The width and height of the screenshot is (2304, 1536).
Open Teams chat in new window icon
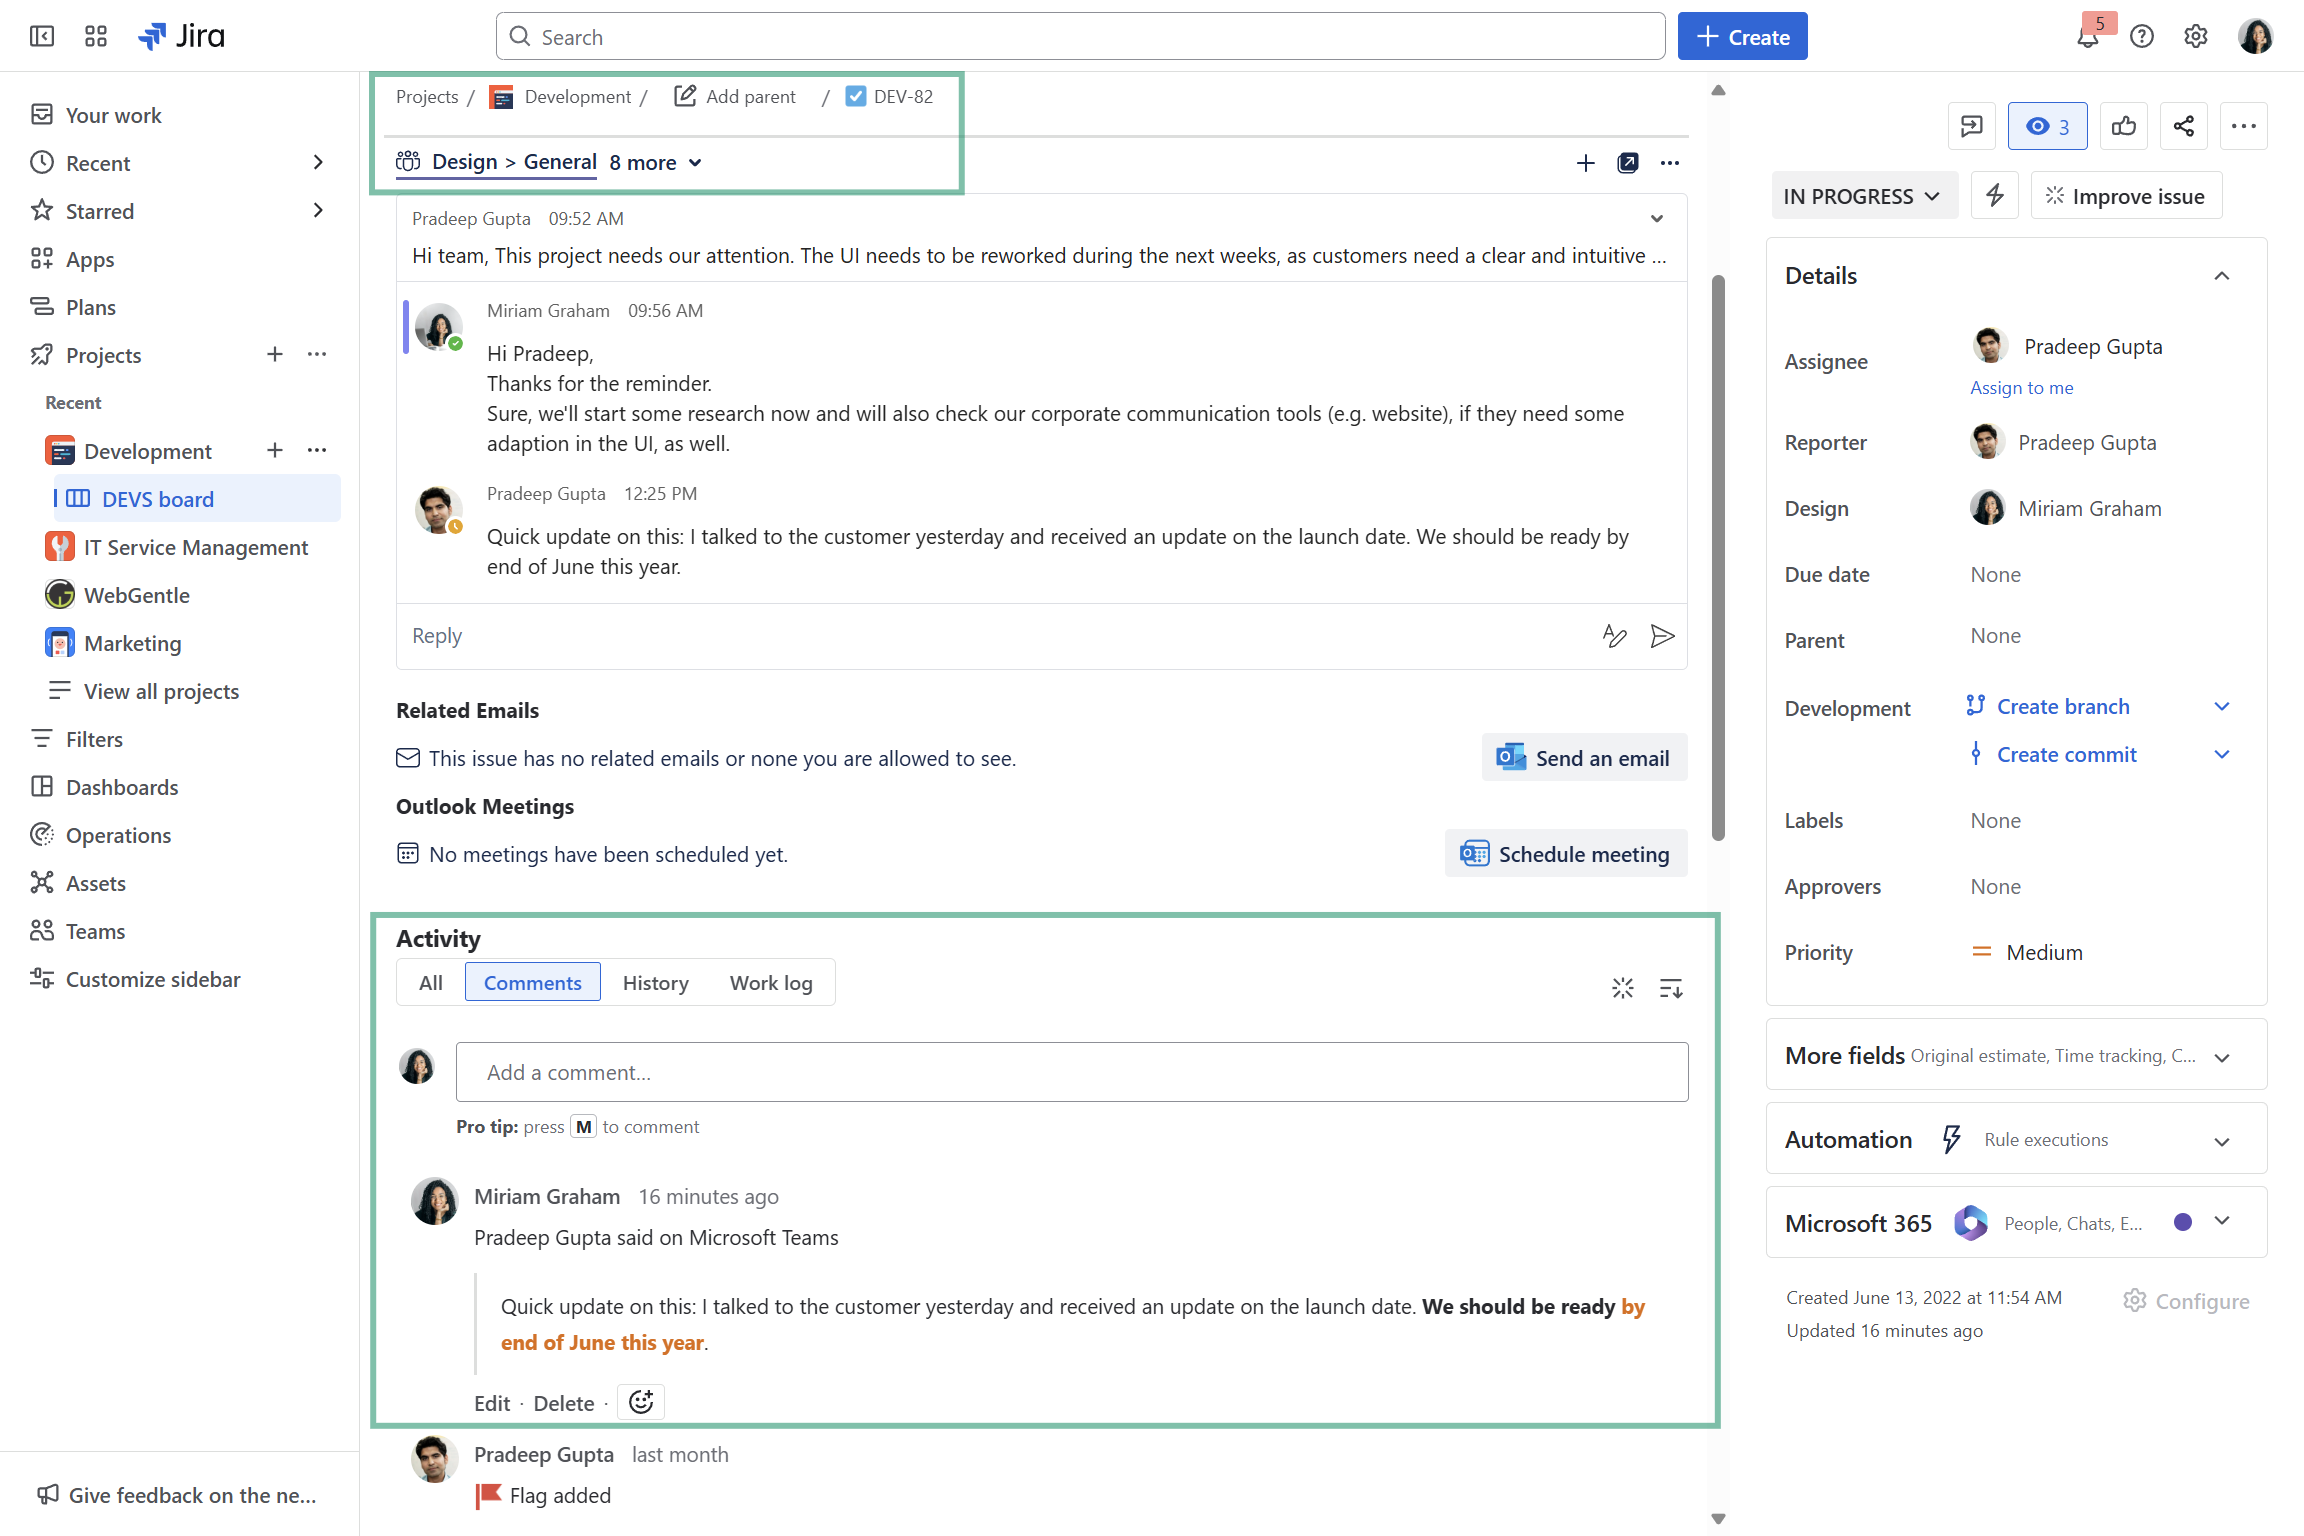click(1628, 163)
